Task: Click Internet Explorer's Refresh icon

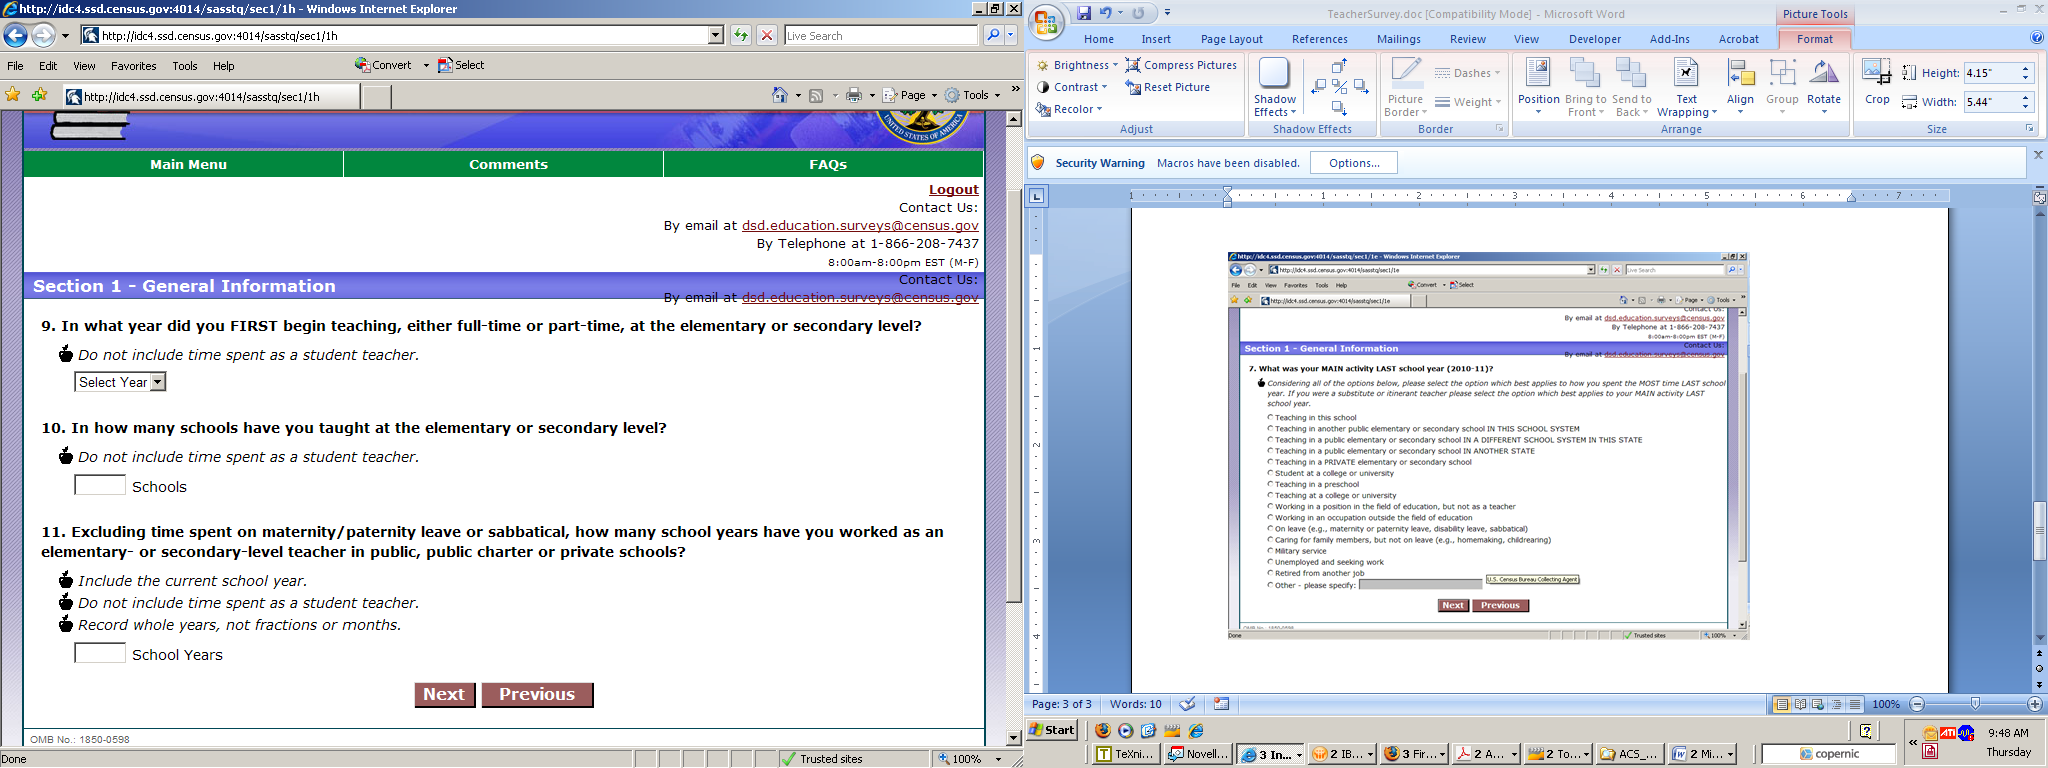Action: pyautogui.click(x=740, y=36)
